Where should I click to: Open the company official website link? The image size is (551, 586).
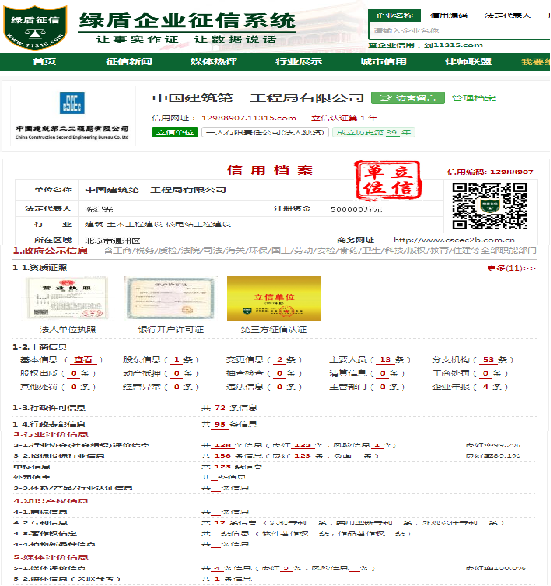(x=454, y=240)
